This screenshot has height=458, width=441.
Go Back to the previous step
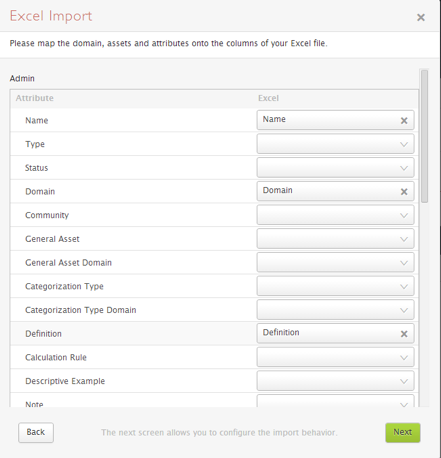click(36, 432)
